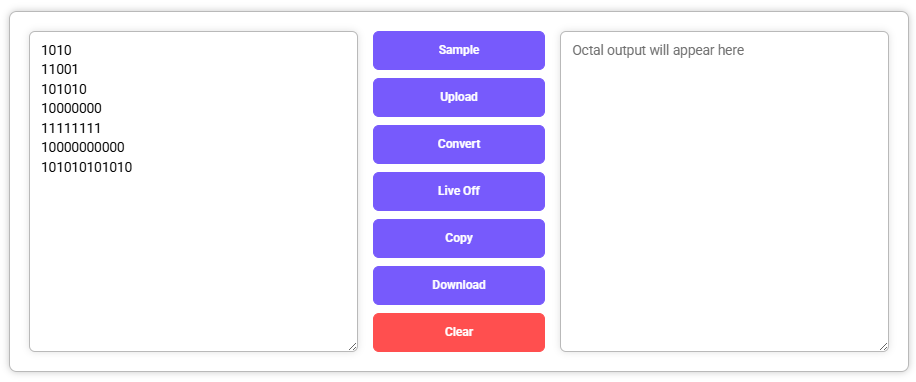Place the cursor on the line 11111111
Image resolution: width=916 pixels, height=382 pixels.
pyautogui.click(x=71, y=128)
